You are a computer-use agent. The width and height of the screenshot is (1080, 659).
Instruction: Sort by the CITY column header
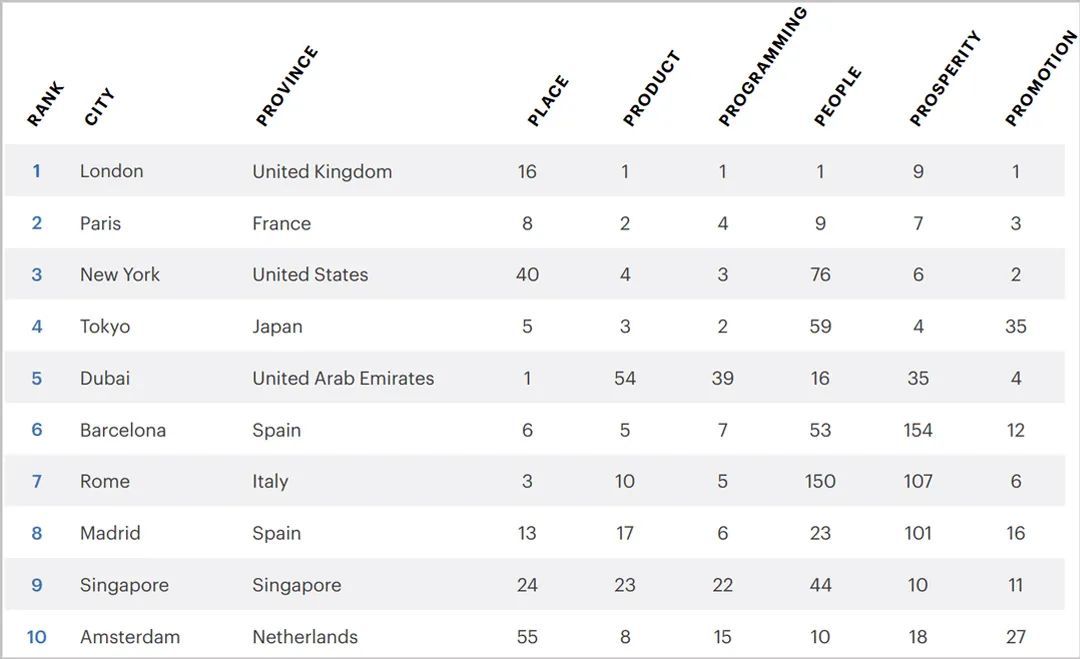tap(99, 107)
